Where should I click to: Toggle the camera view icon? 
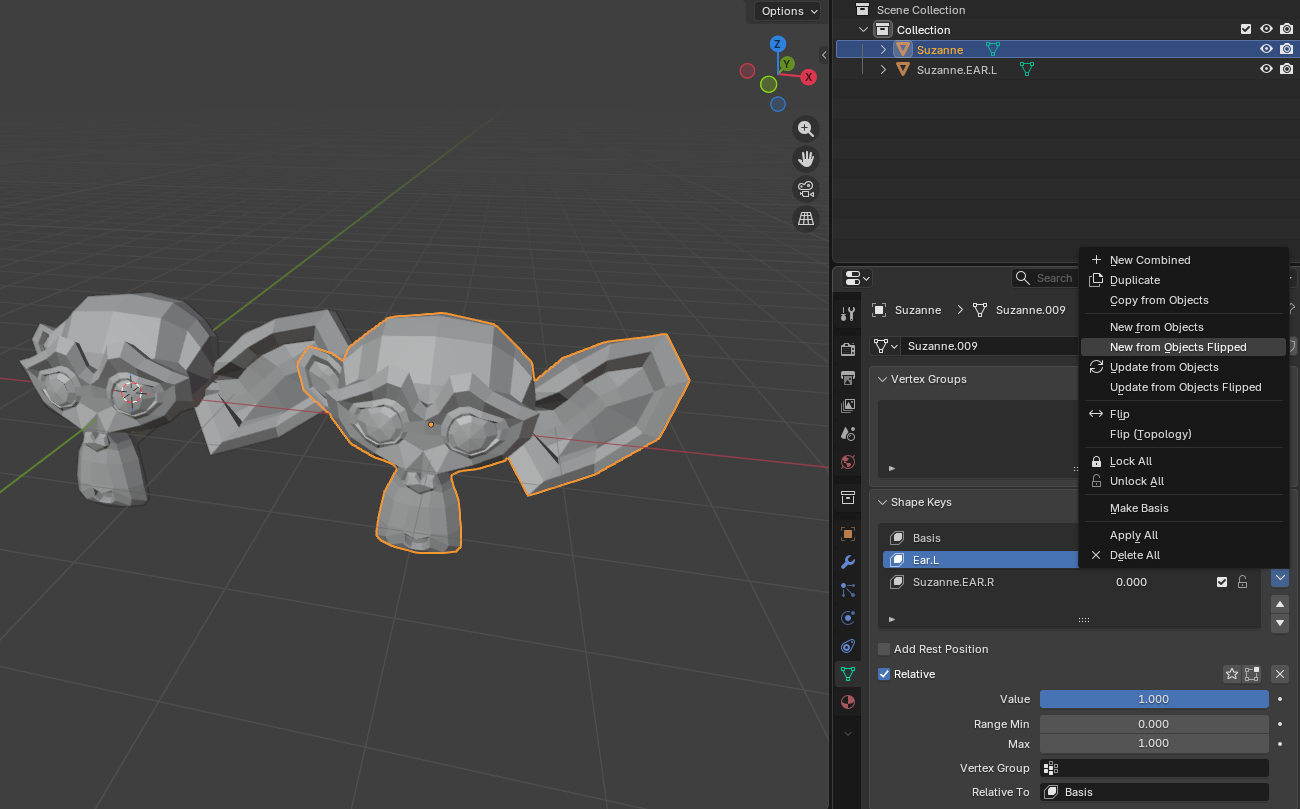[806, 188]
